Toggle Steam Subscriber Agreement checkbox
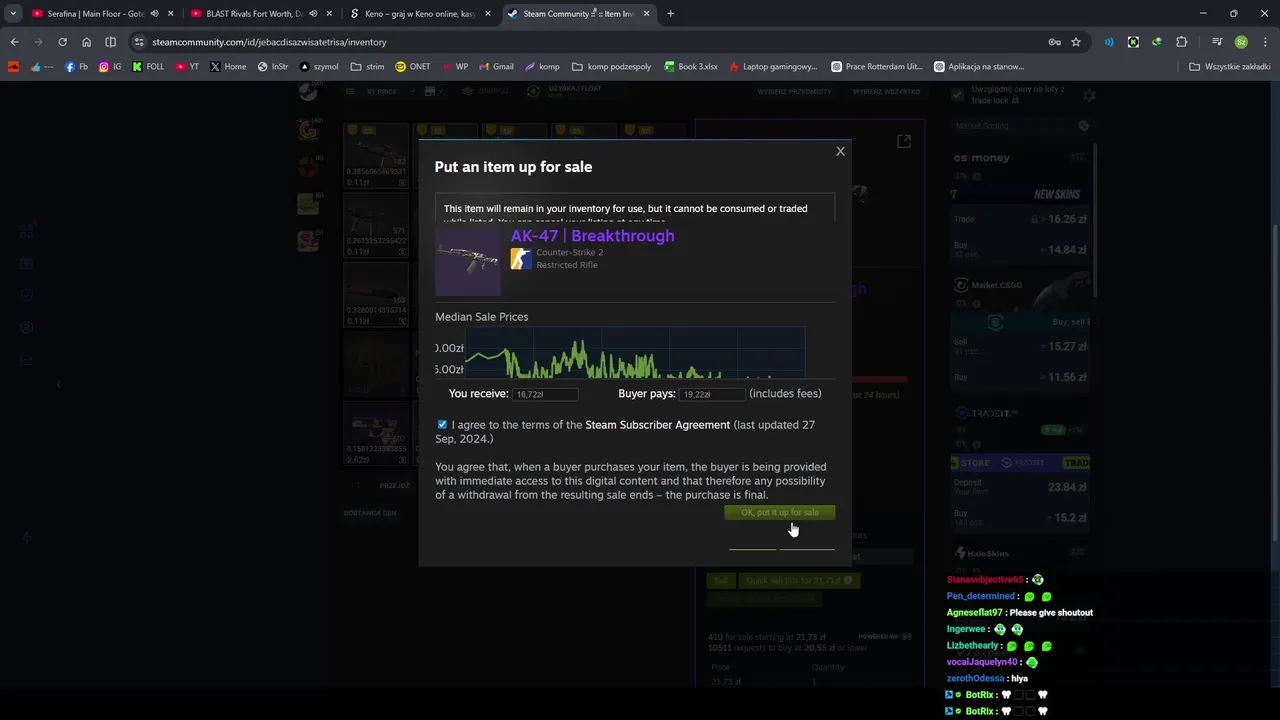 coord(442,425)
